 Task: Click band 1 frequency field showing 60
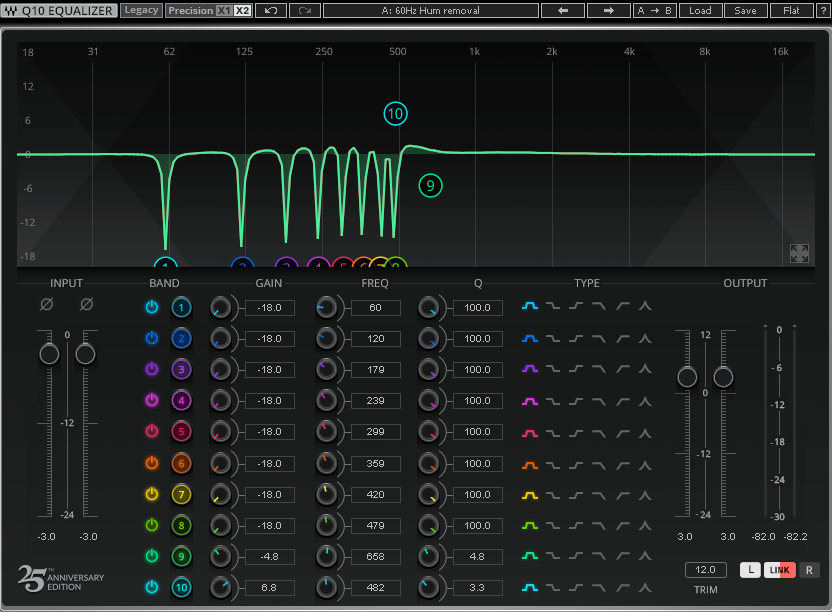point(376,308)
